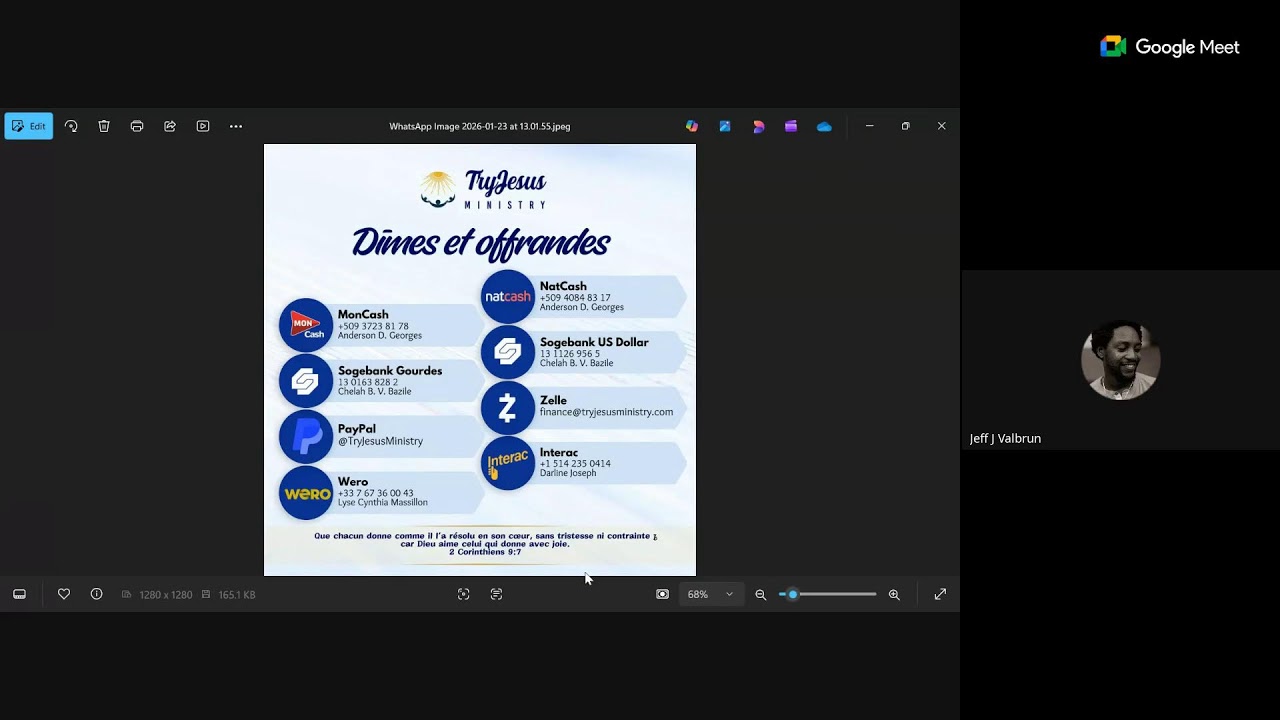Click the Zelle logo in the image
The image size is (1280, 720).
[508, 408]
